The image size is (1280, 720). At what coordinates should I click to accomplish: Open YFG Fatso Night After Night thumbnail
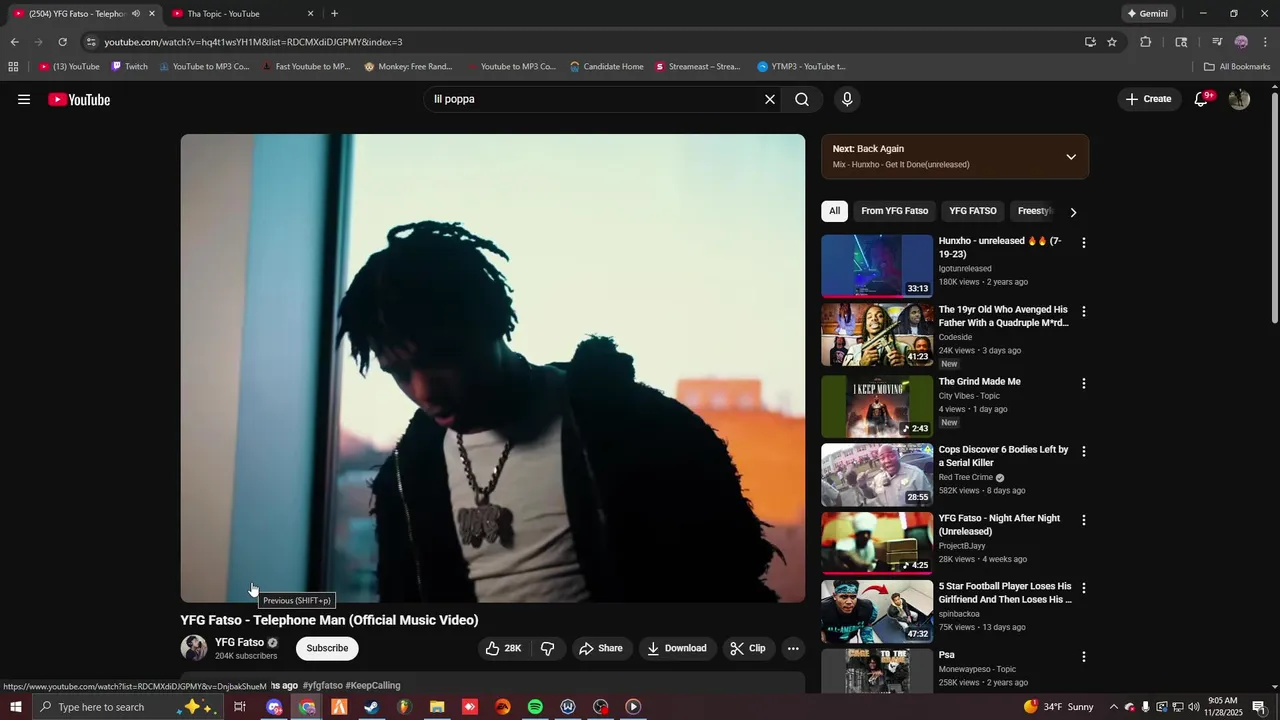click(877, 543)
